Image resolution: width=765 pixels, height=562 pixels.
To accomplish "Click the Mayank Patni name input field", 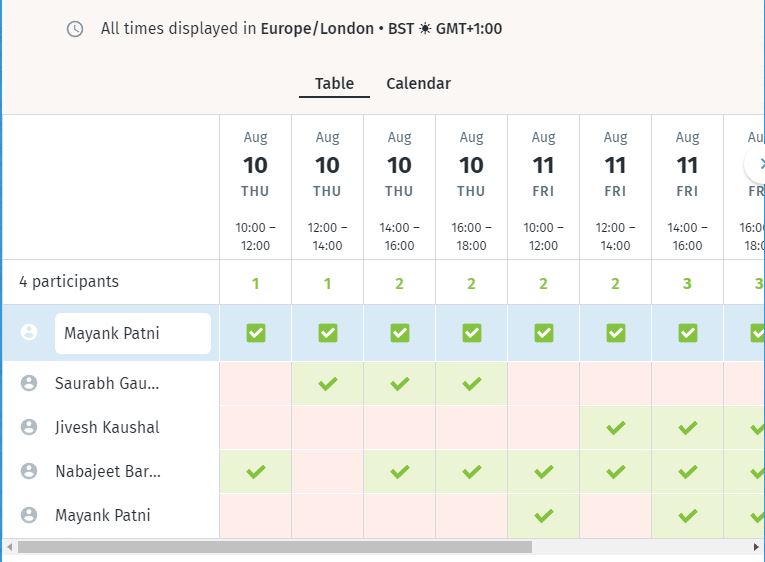I will 132,333.
